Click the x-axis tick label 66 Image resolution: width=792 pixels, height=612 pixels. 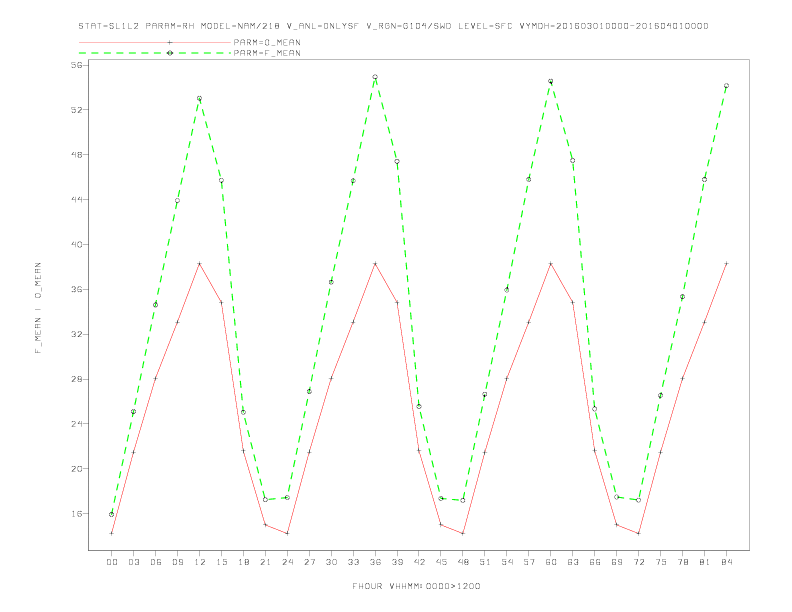595,562
